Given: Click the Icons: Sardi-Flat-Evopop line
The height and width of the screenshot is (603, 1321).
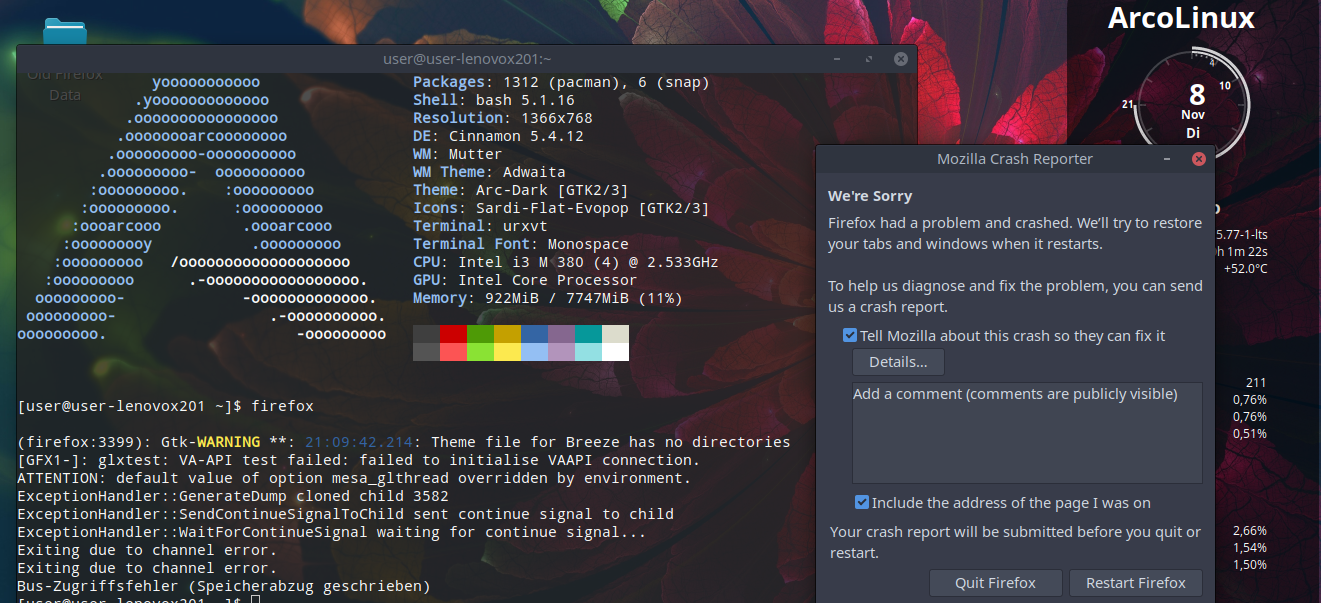Looking at the screenshot, I should click(x=561, y=208).
